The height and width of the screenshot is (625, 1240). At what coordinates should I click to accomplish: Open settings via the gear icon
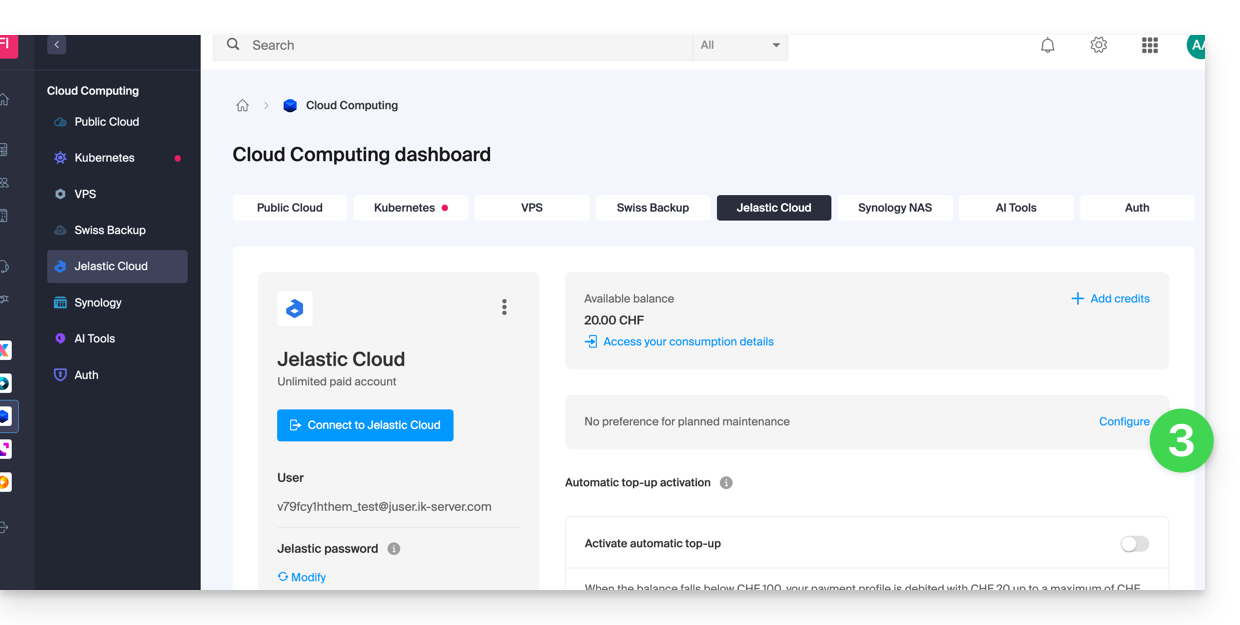(1099, 45)
